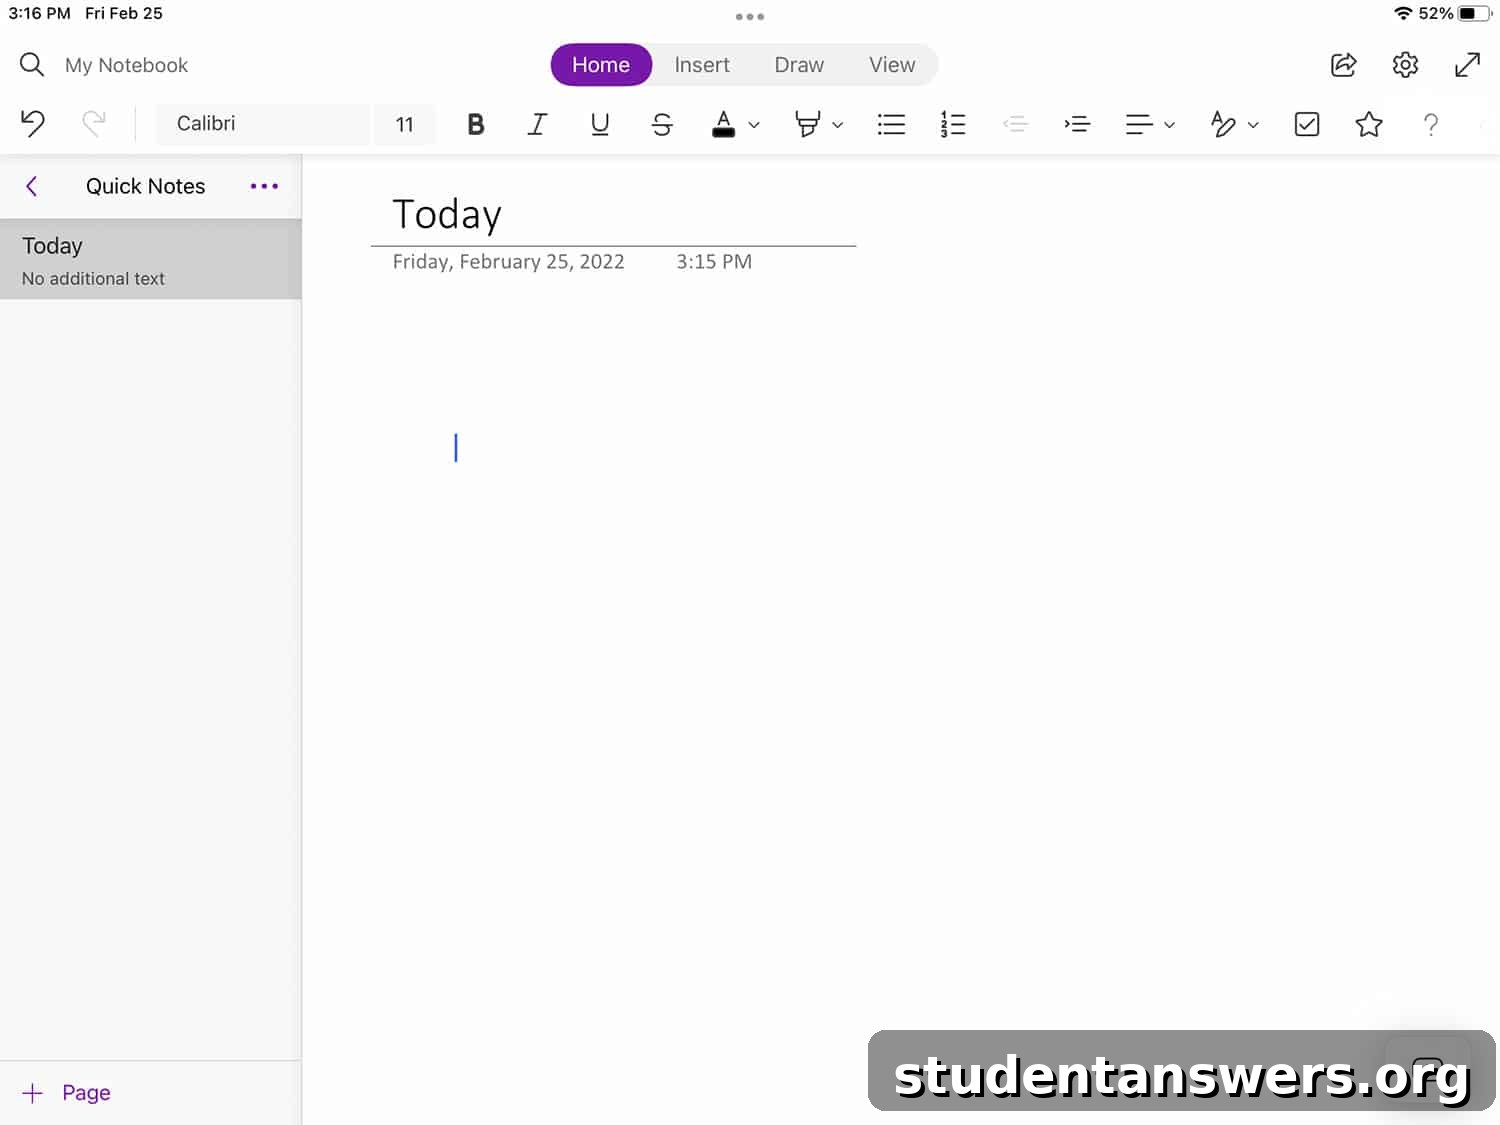The image size is (1500, 1125).
Task: Decrease the indent level
Action: click(x=1015, y=124)
